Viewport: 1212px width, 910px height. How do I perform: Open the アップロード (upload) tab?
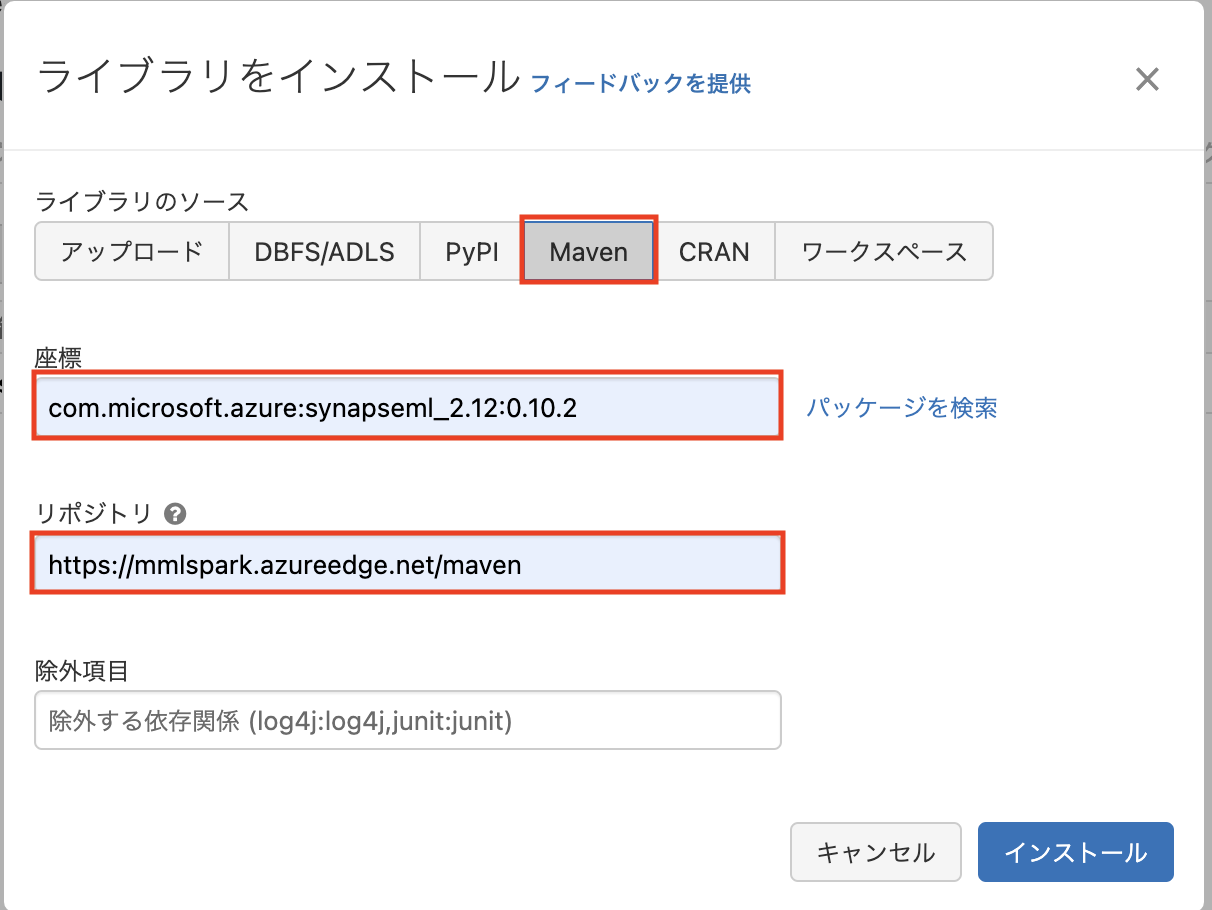coord(131,251)
